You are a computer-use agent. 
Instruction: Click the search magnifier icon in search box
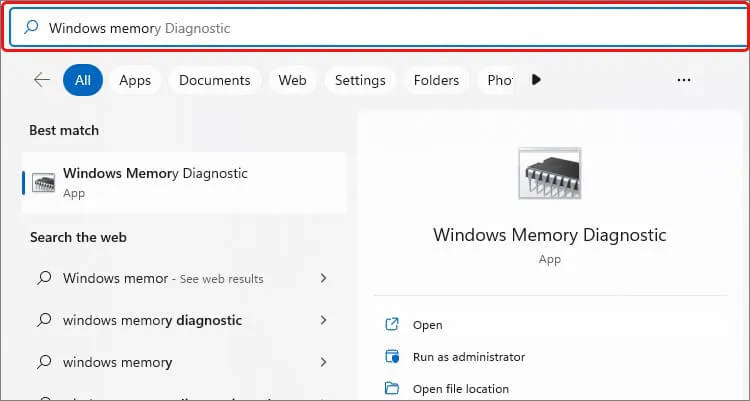pyautogui.click(x=31, y=27)
